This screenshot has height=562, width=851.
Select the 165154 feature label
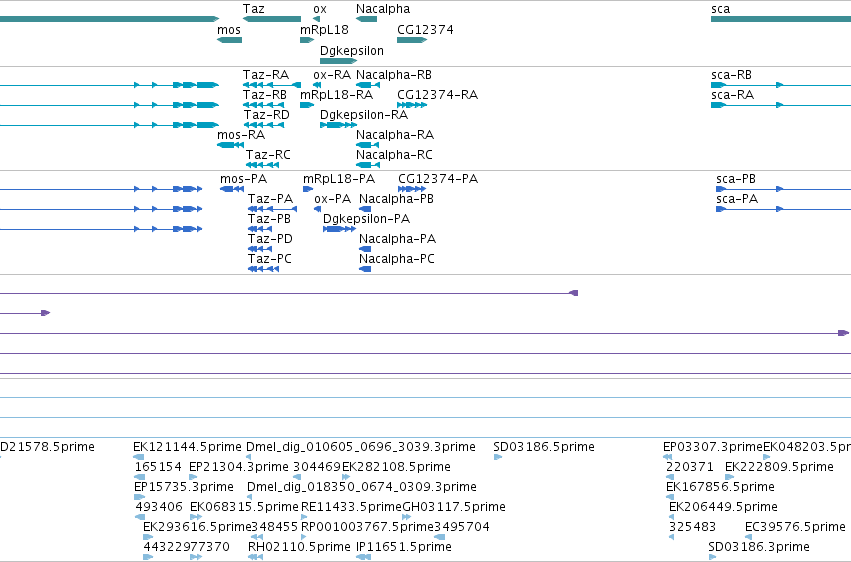[158, 467]
